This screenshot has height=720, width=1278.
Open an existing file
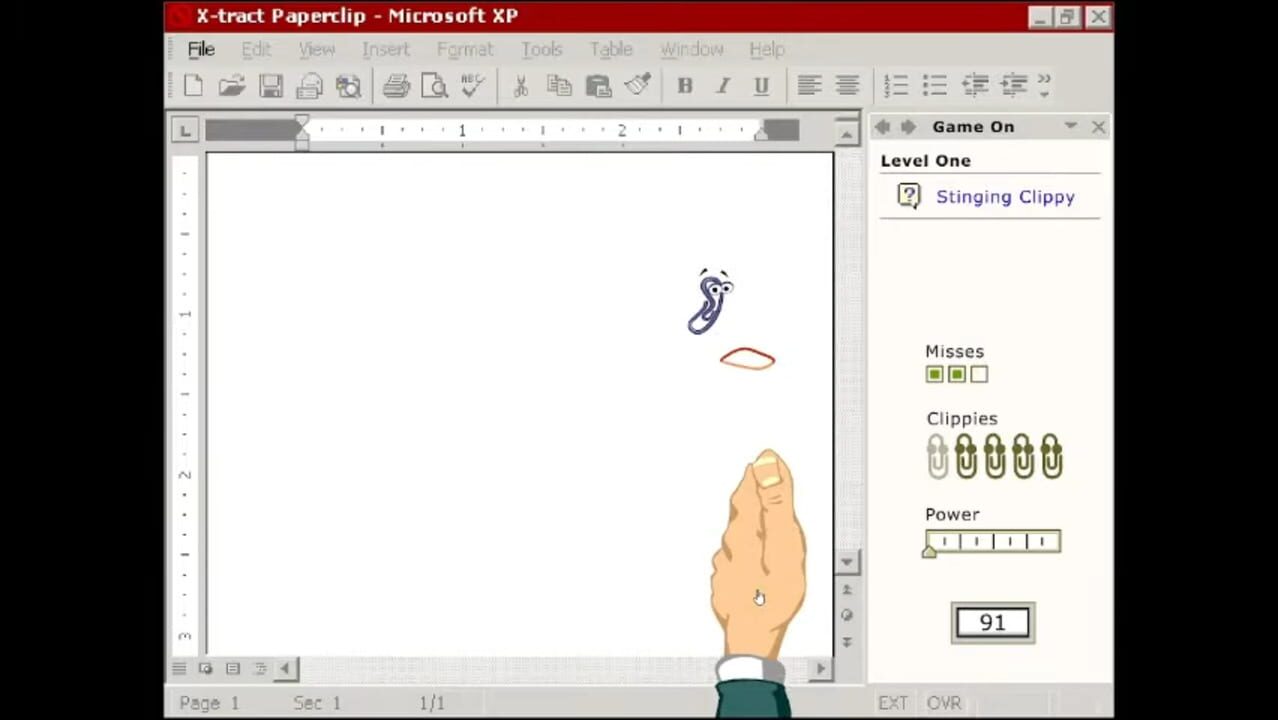point(231,86)
